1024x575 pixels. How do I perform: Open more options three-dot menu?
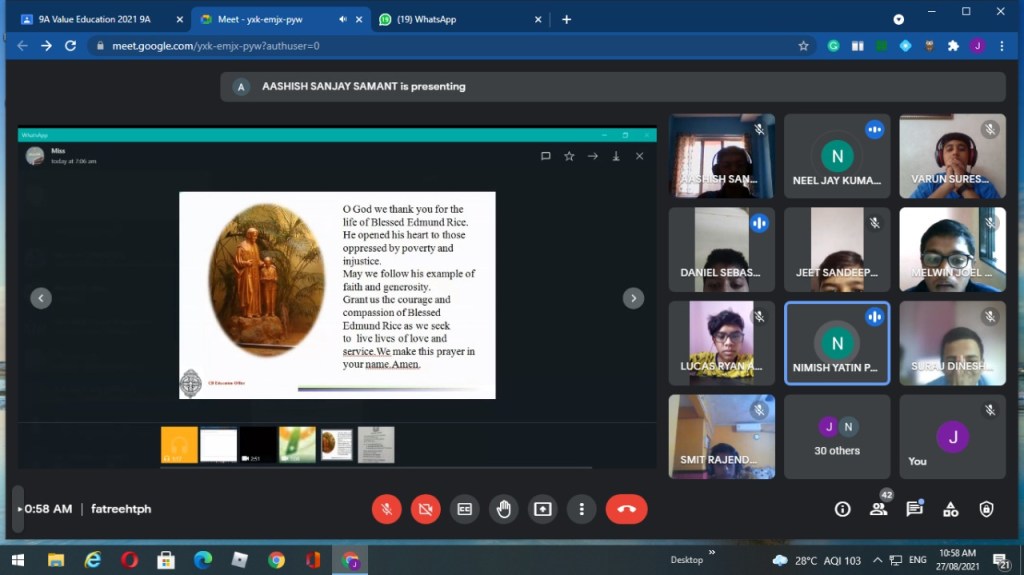click(x=581, y=509)
